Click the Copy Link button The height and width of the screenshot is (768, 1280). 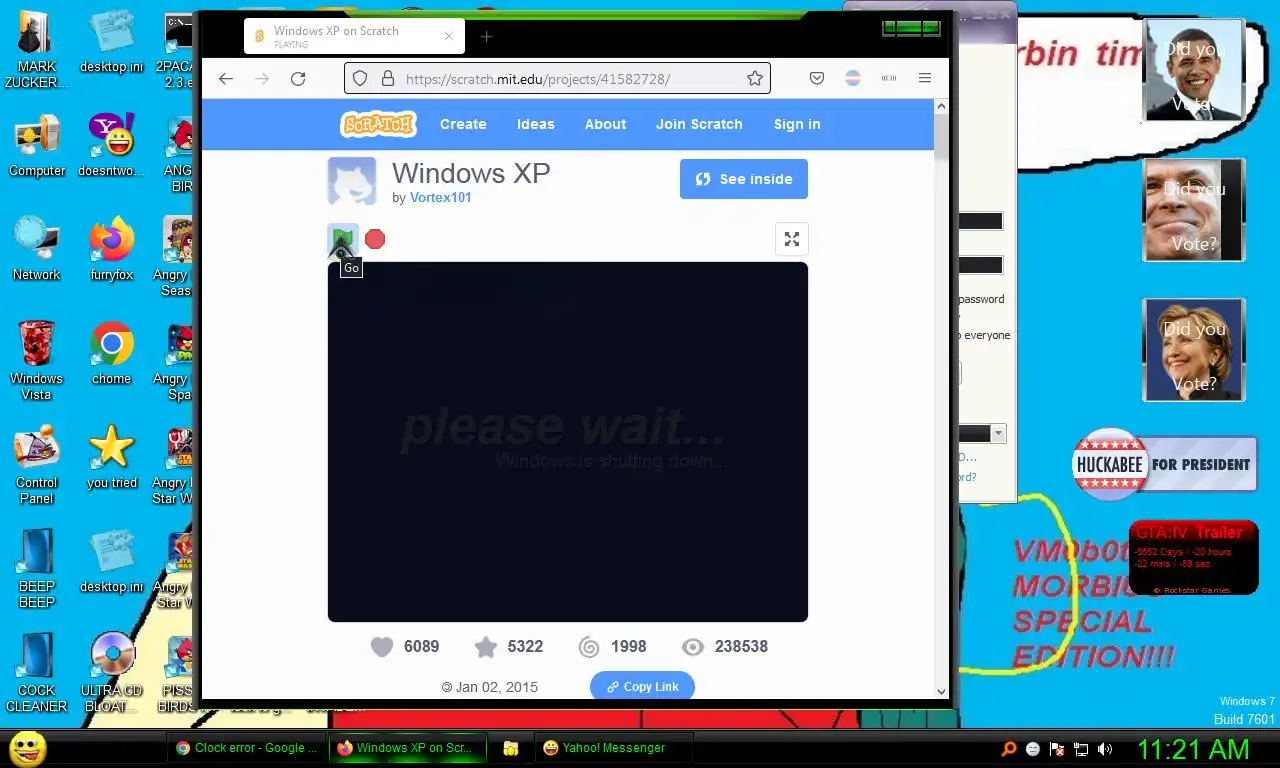[x=642, y=687]
